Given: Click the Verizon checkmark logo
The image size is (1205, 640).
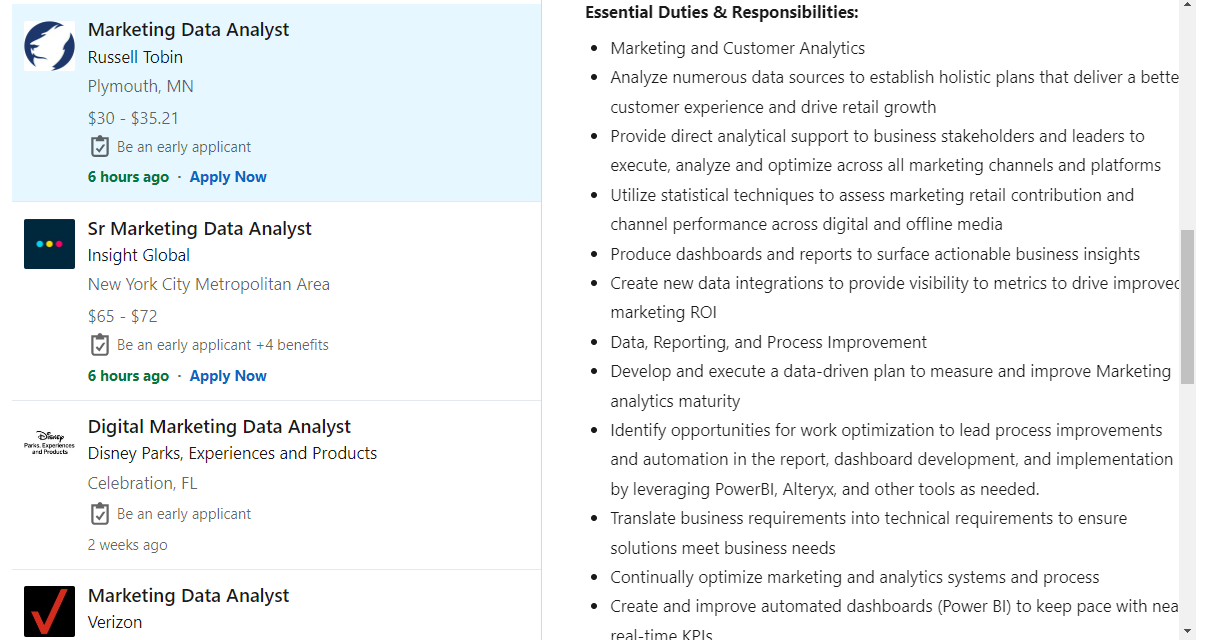Looking at the screenshot, I should pyautogui.click(x=49, y=611).
